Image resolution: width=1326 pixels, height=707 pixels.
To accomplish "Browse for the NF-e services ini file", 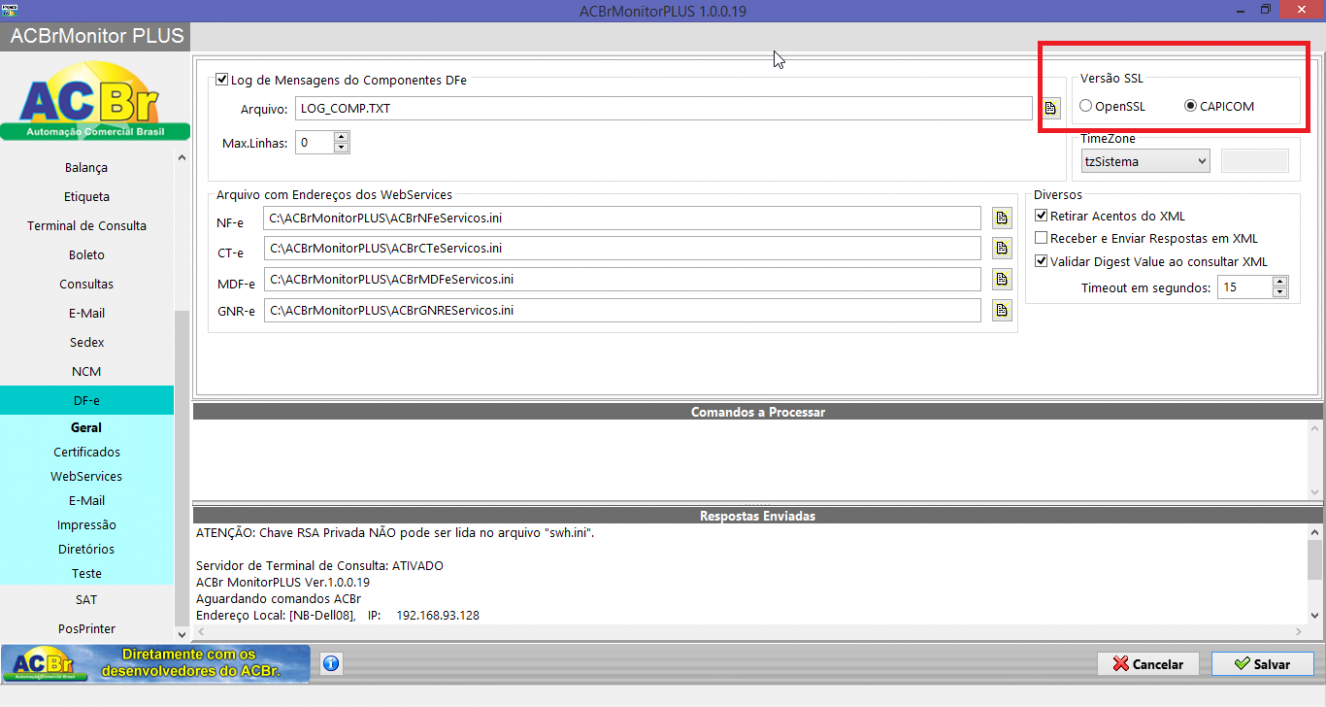I will point(1002,218).
